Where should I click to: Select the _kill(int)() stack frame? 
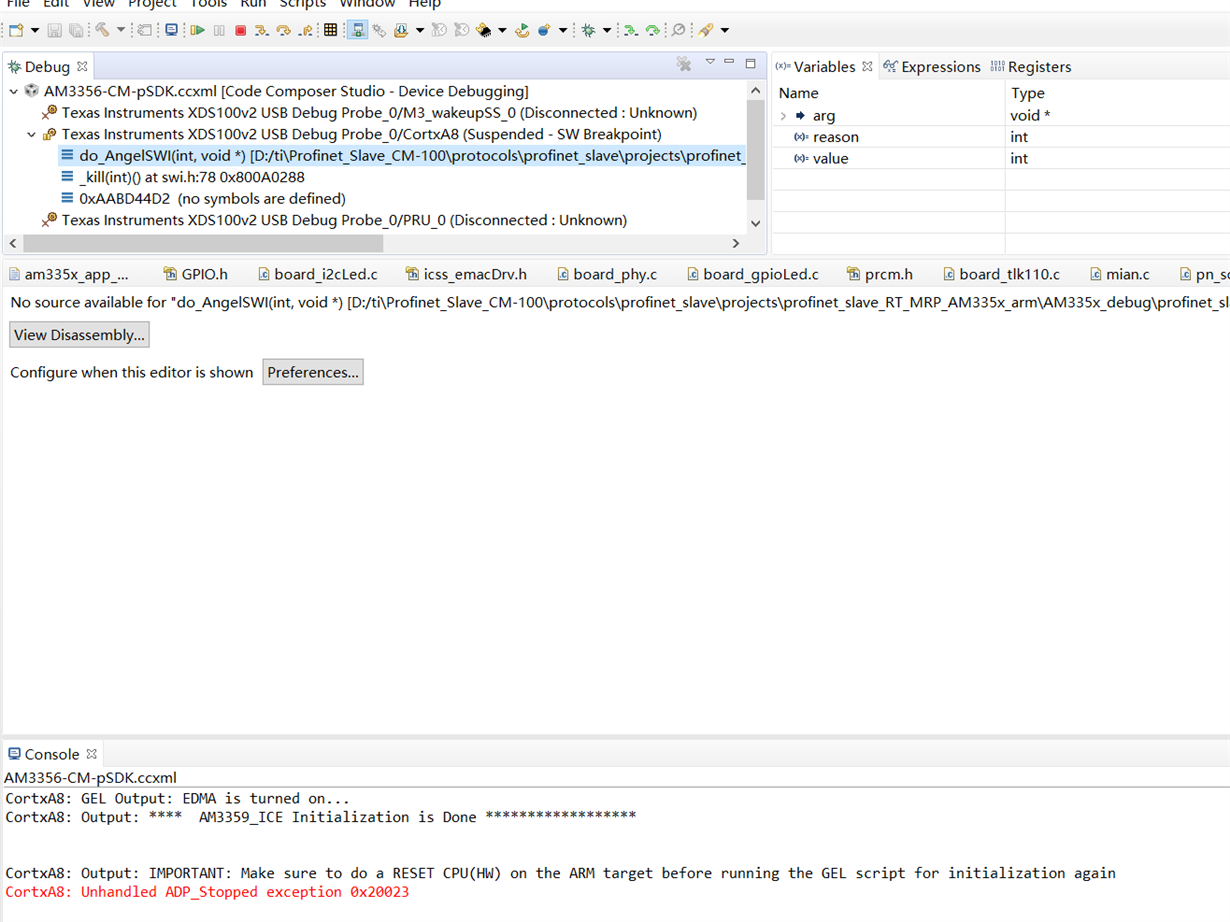[183, 177]
